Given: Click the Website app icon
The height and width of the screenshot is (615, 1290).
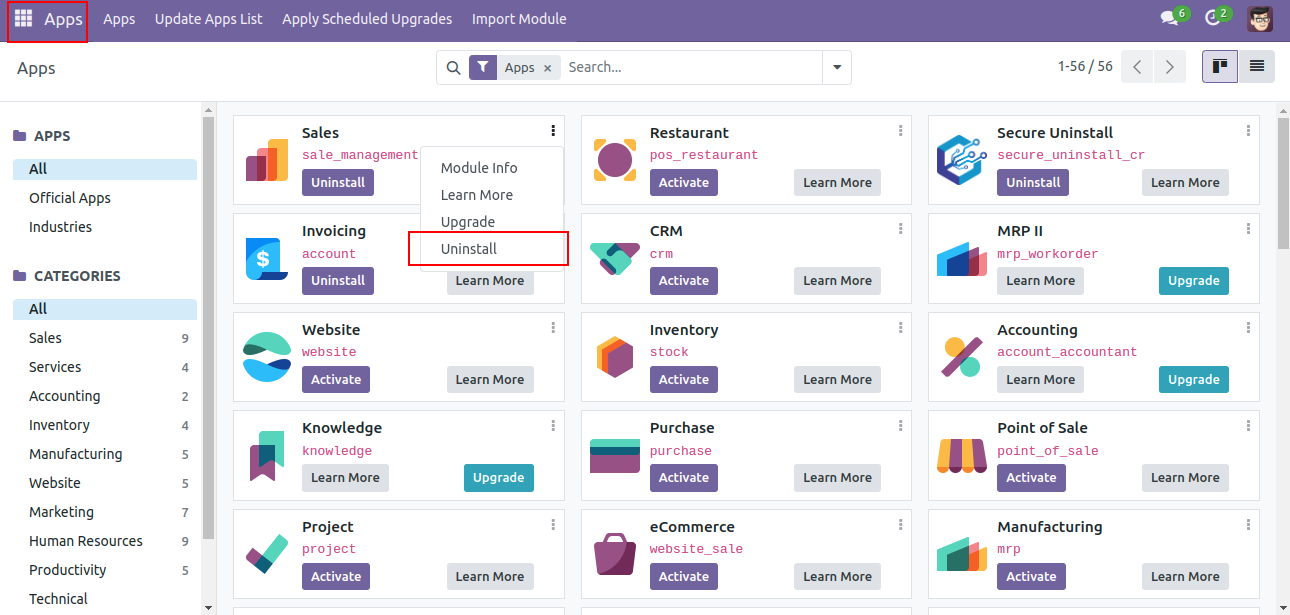Looking at the screenshot, I should pos(266,357).
